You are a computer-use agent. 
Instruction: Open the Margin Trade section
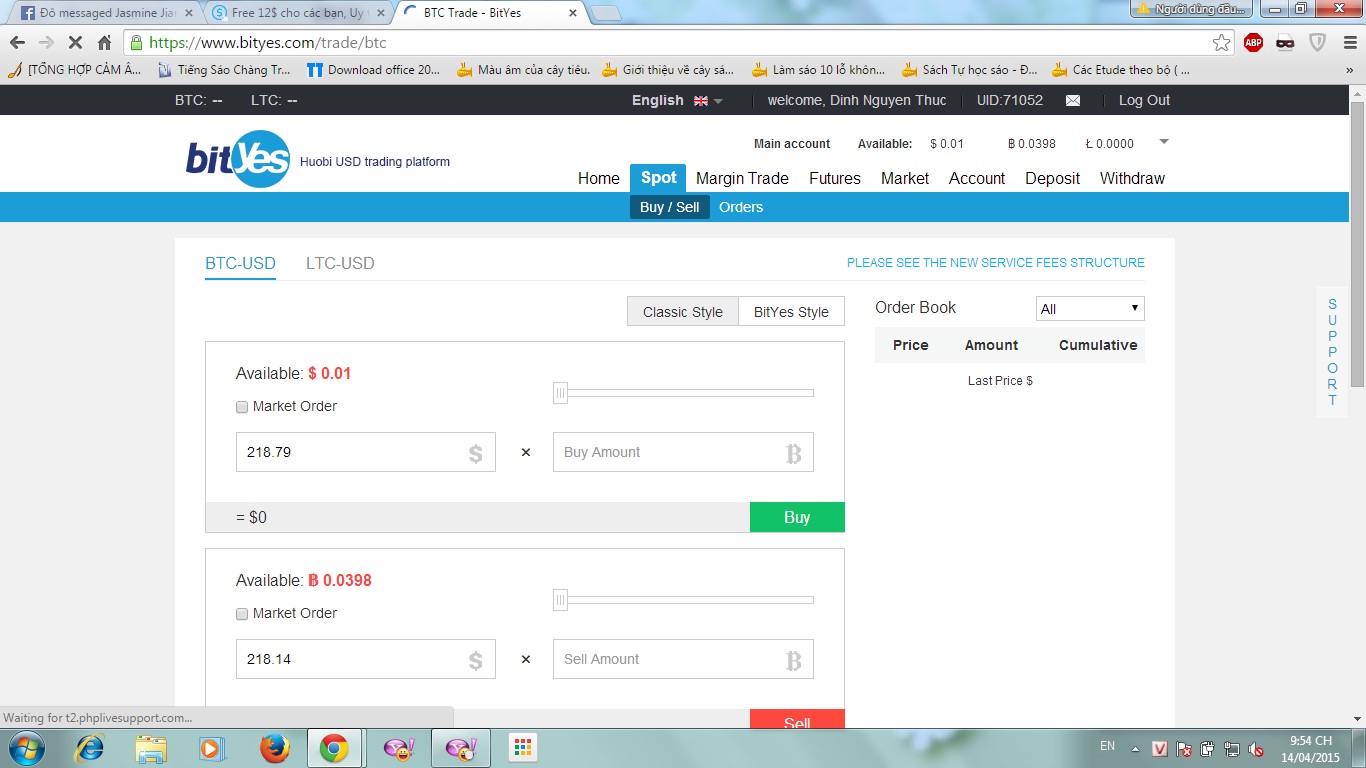[x=742, y=178]
